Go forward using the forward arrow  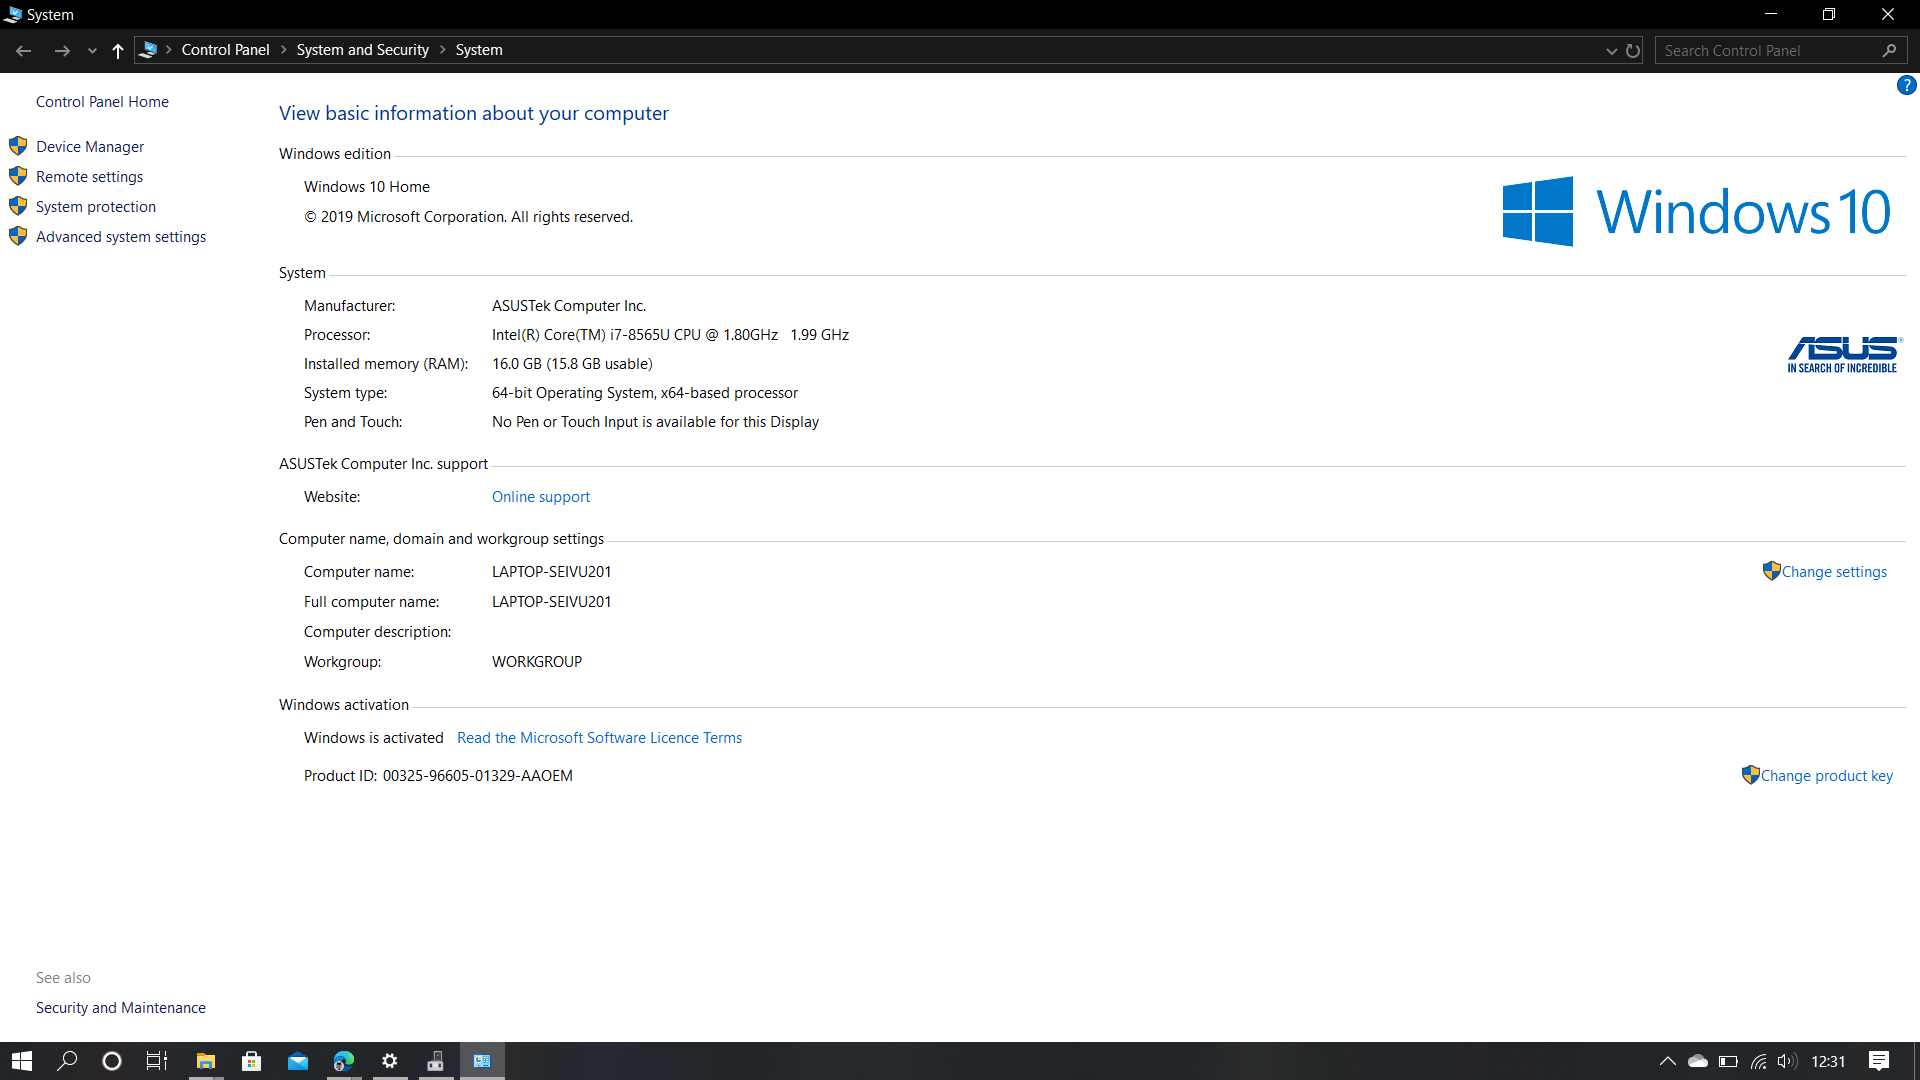point(62,50)
